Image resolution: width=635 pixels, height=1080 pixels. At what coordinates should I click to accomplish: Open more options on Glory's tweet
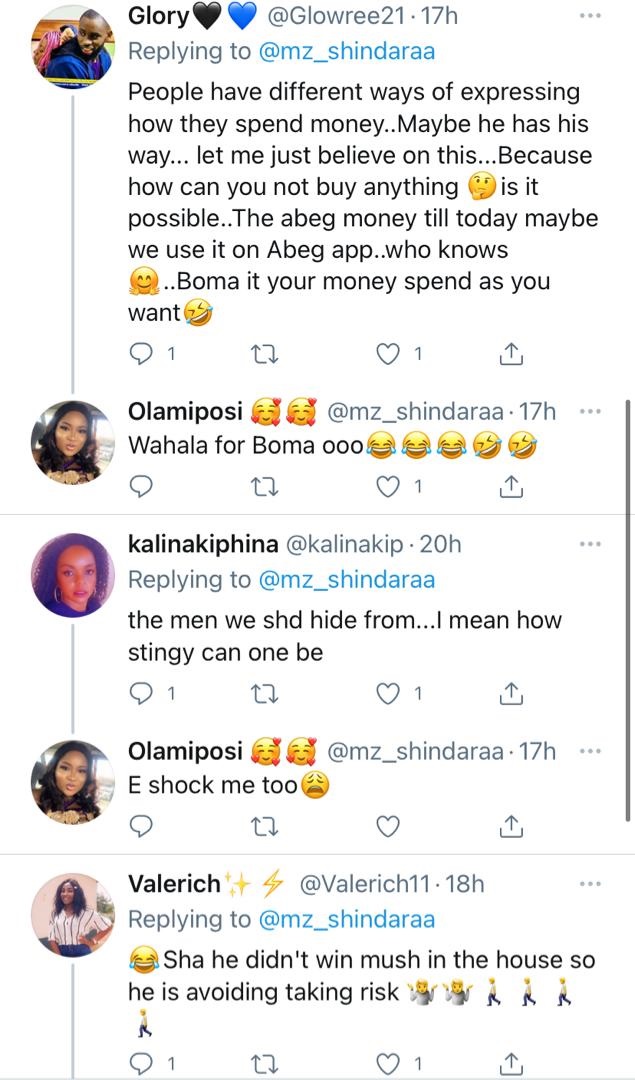point(591,17)
